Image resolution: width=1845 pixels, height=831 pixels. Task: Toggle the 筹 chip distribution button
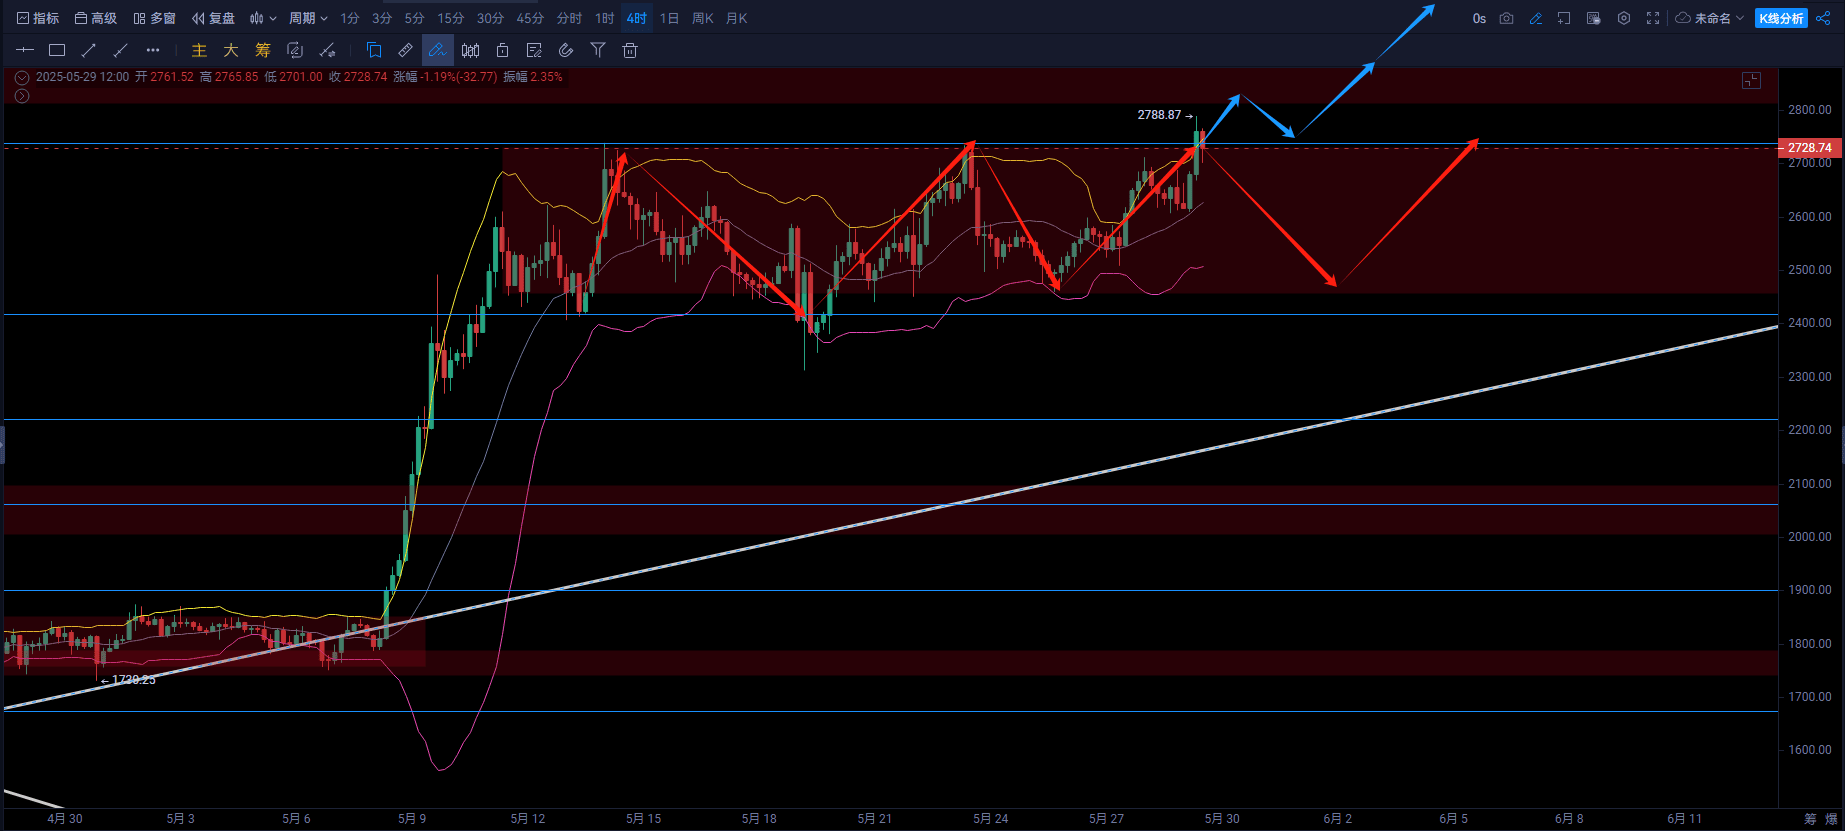point(263,50)
